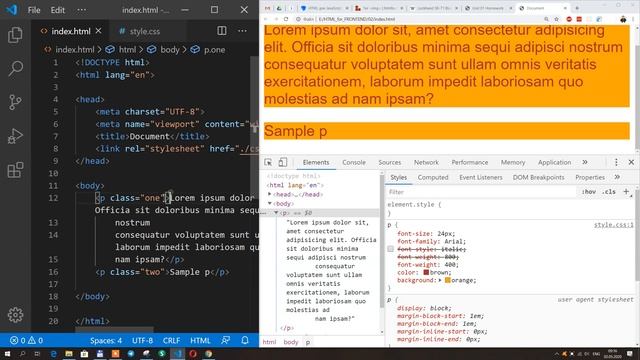Open the Search view in VS Code
The height and width of the screenshot is (360, 640).
click(15, 69)
